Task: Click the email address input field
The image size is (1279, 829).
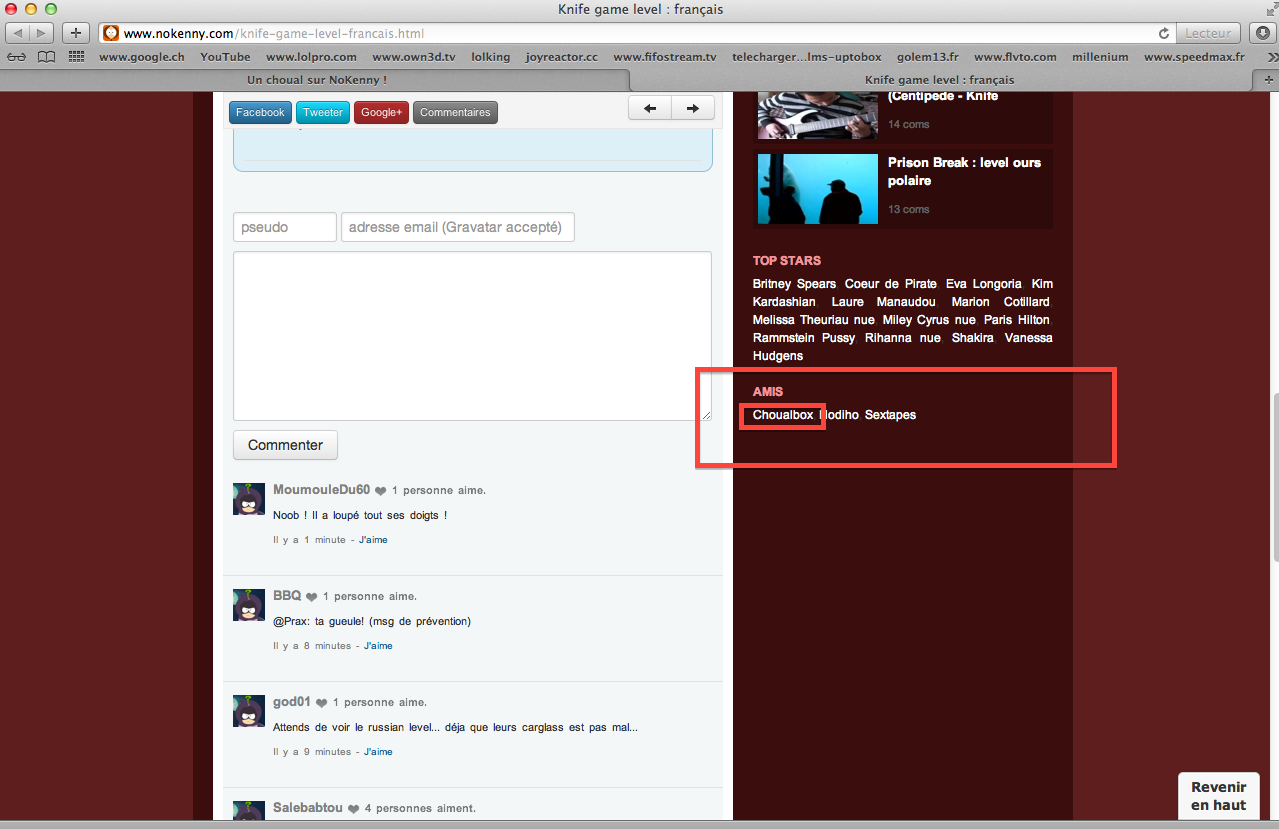Action: pos(457,227)
